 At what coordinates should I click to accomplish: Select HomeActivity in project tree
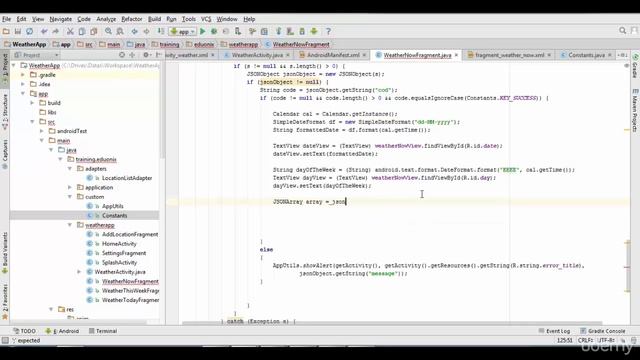119,244
